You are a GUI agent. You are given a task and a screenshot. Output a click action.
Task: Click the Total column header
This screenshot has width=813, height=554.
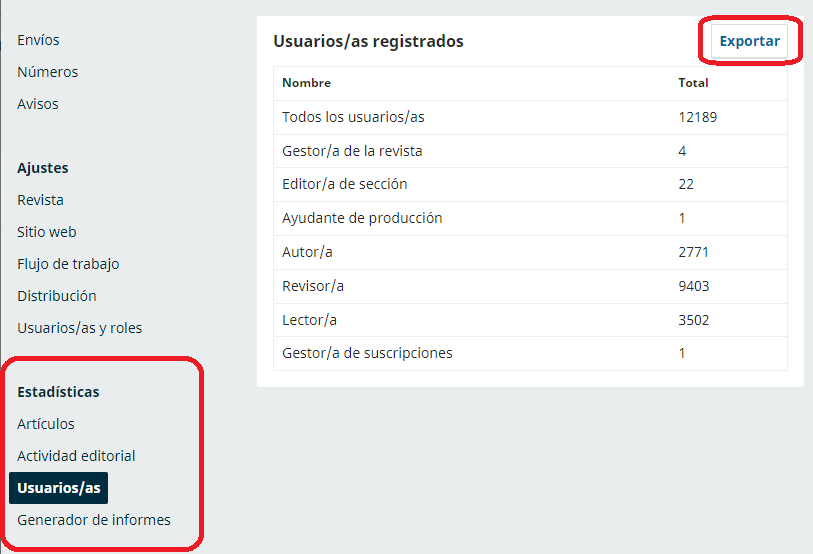click(x=693, y=83)
